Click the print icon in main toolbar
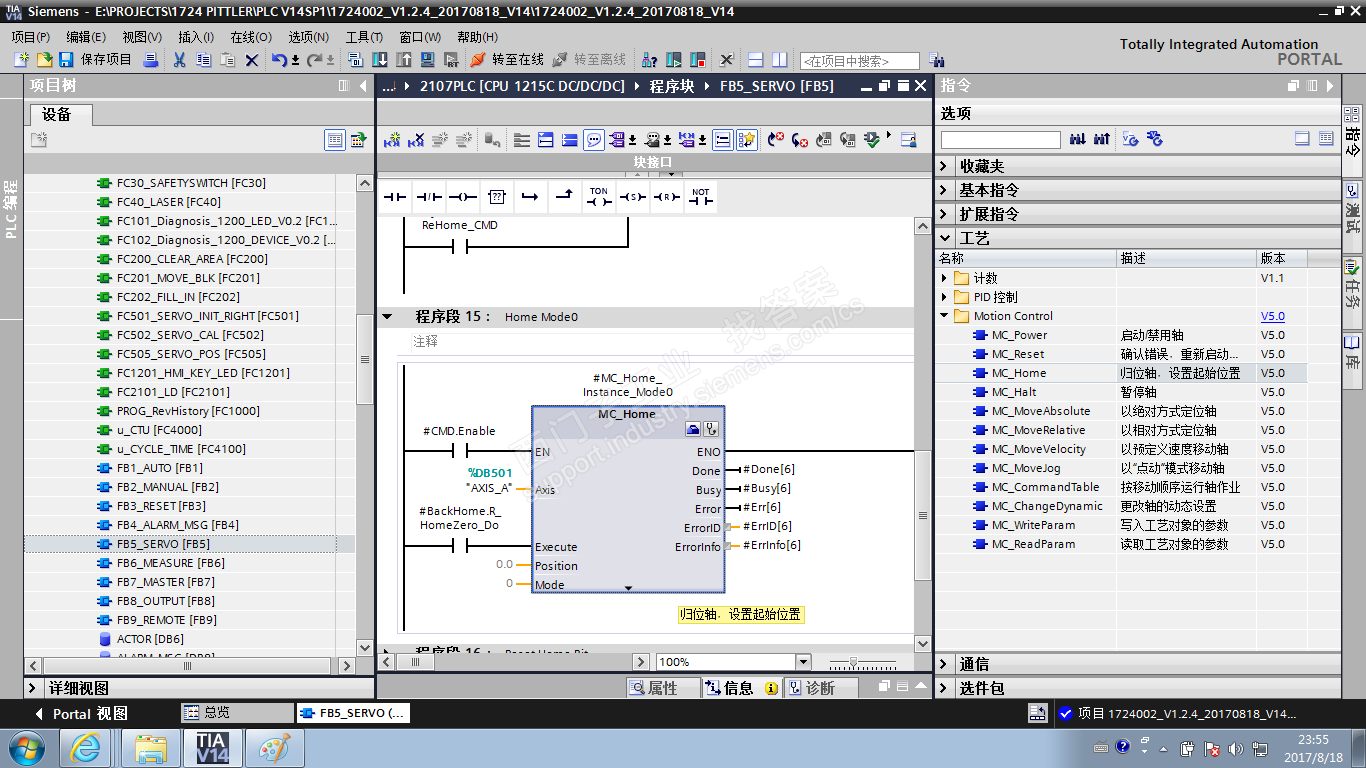 point(150,60)
